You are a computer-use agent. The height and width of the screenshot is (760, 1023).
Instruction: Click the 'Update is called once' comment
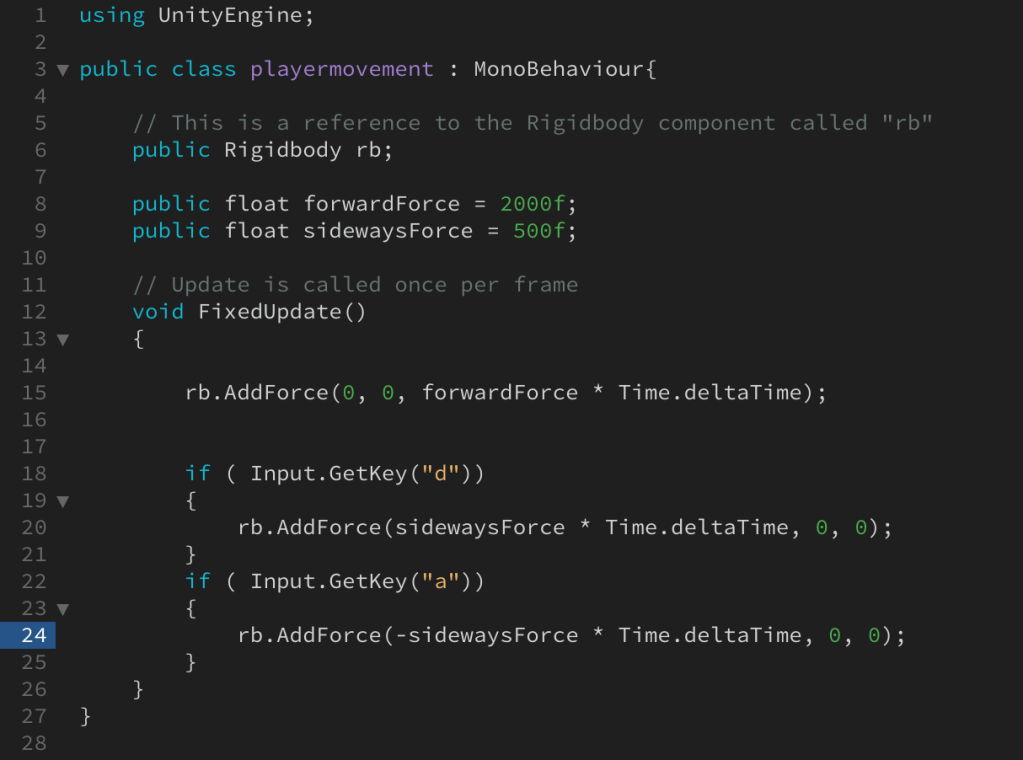coord(355,285)
